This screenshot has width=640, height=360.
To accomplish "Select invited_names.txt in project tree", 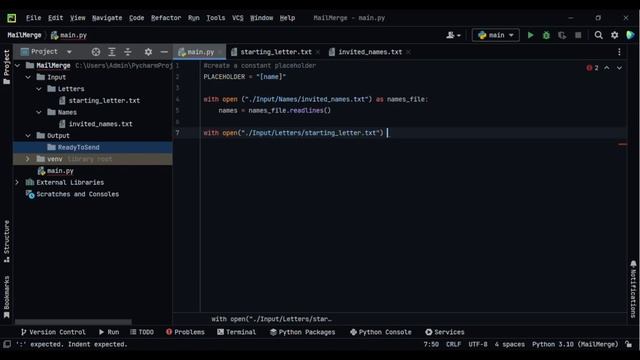I will [96, 124].
